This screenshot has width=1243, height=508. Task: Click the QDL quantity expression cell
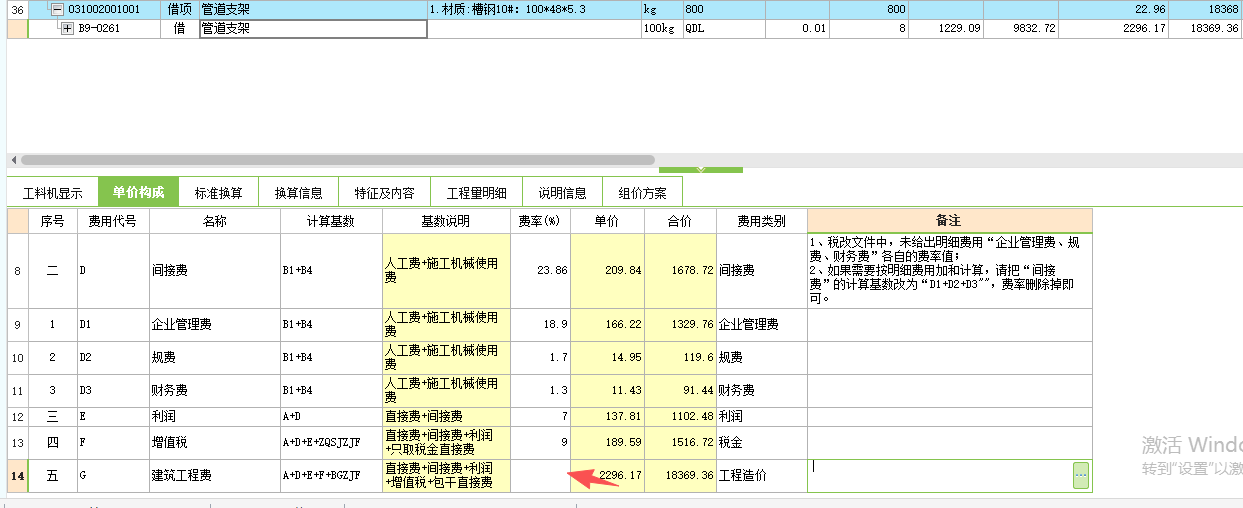(x=724, y=28)
